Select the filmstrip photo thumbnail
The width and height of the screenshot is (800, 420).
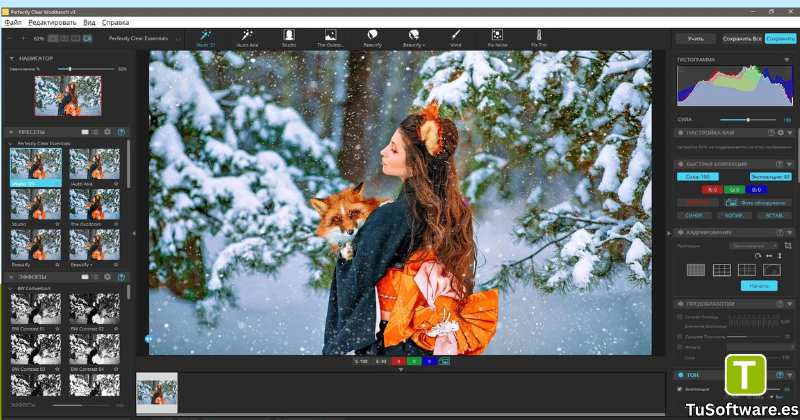point(157,392)
